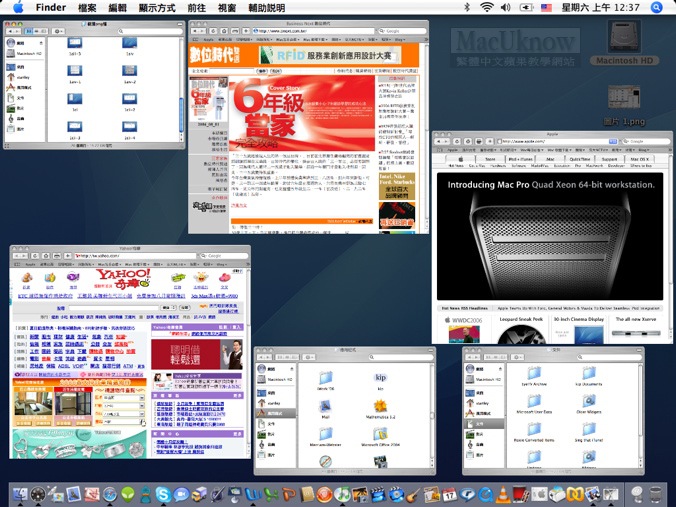Click the Yahoo! 奇摩 logo
The image size is (676, 507).
pyautogui.click(x=123, y=278)
